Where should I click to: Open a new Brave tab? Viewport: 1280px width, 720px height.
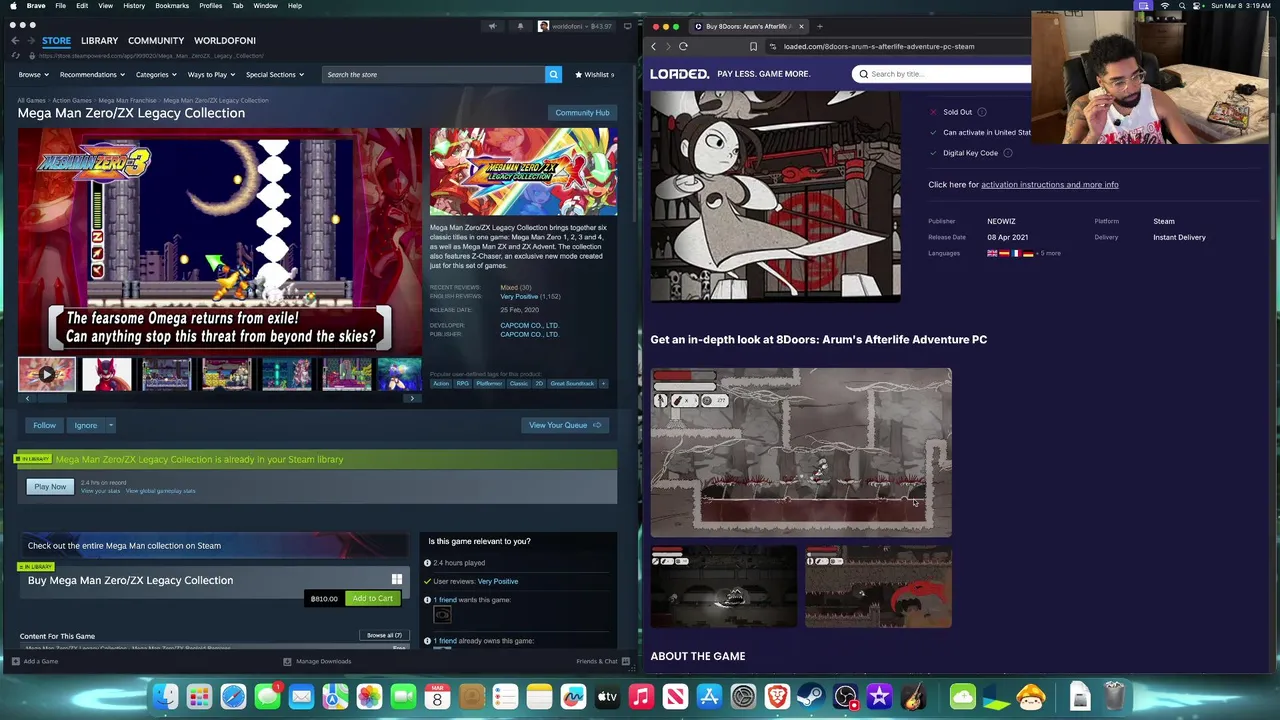pos(819,26)
